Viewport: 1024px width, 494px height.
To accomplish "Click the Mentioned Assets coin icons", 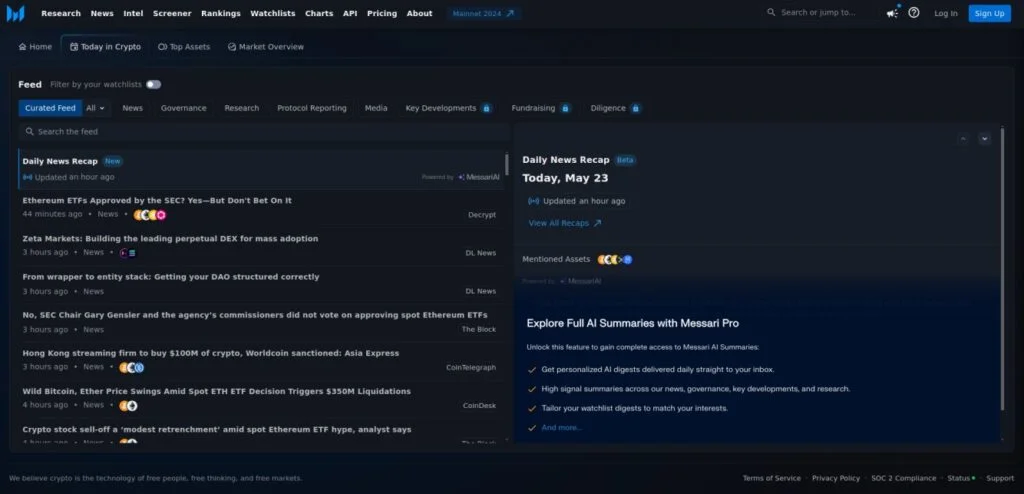I will click(615, 259).
